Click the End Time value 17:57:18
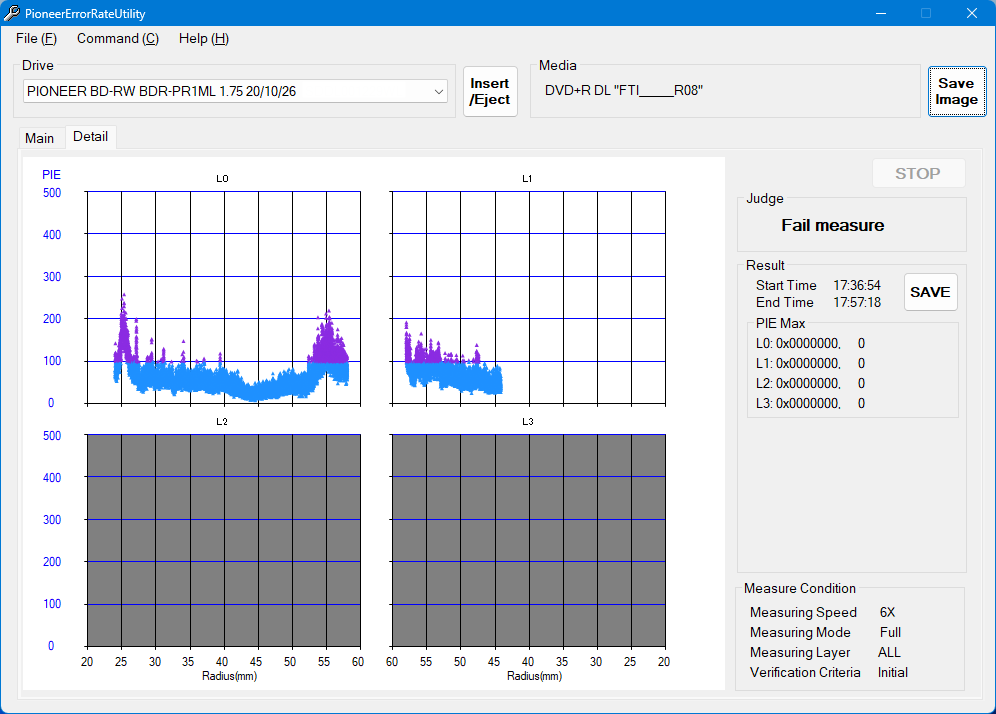Screen dimensions: 996x714 coord(857,302)
